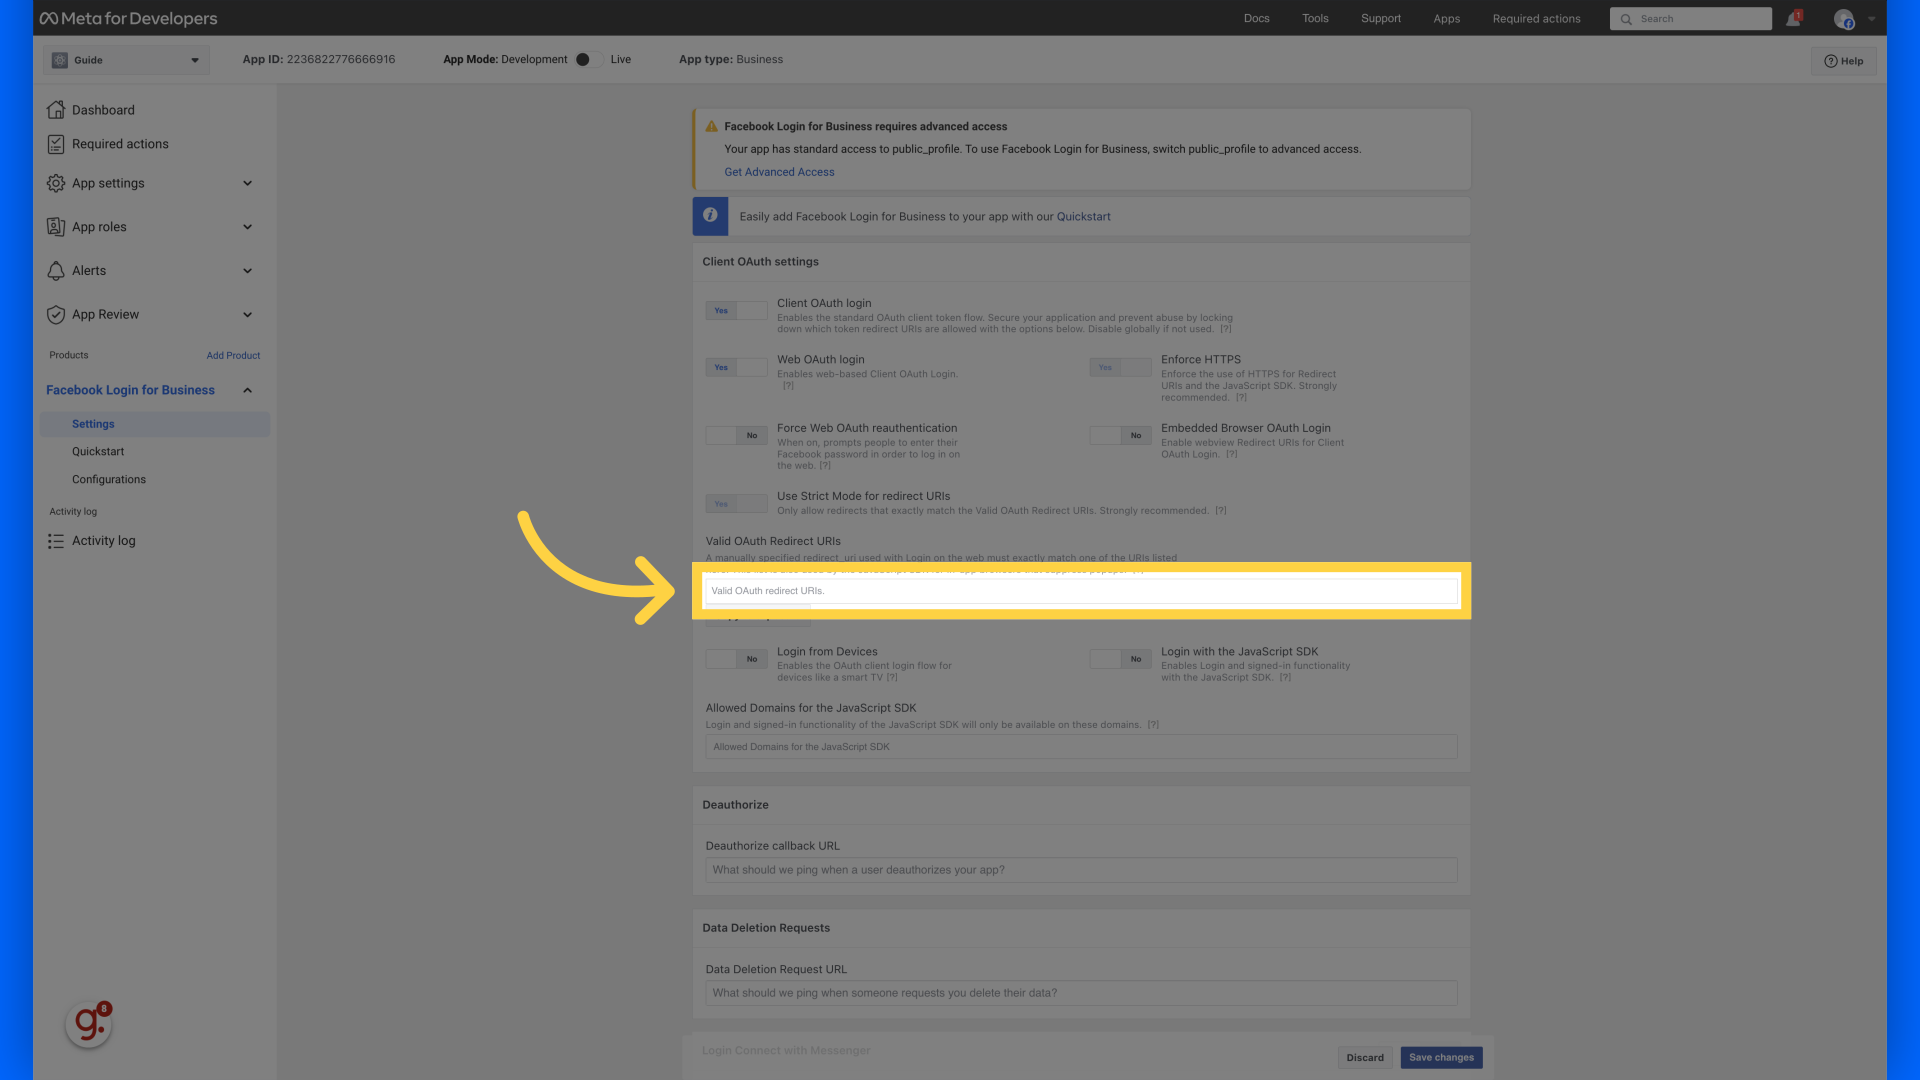The height and width of the screenshot is (1080, 1920).
Task: Click the Save changes button
Action: pyautogui.click(x=1441, y=1058)
